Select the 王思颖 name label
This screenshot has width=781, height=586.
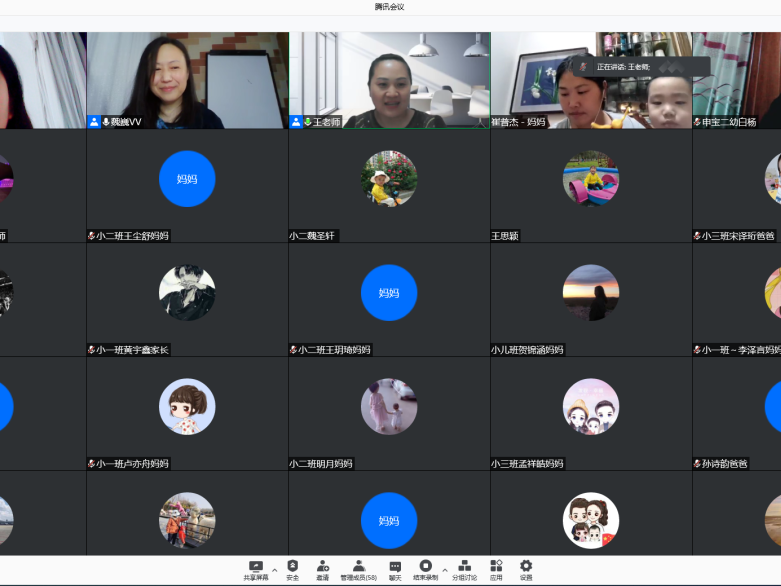[x=505, y=236]
